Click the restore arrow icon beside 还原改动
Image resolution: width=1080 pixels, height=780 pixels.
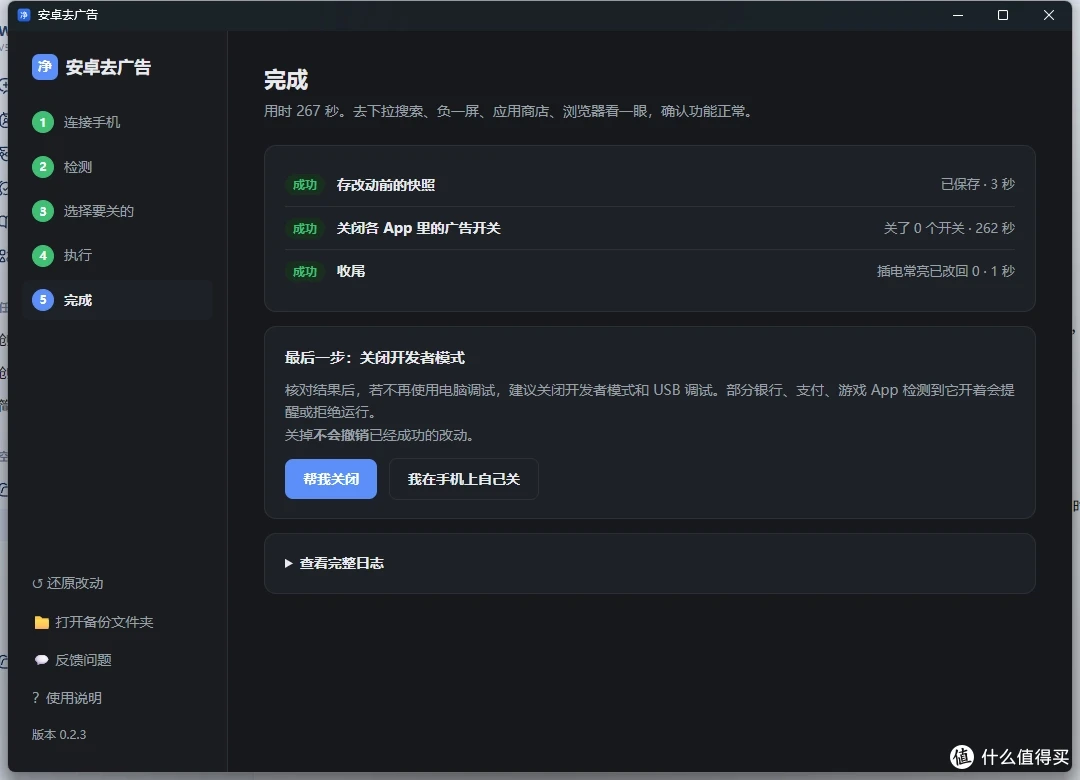37,584
